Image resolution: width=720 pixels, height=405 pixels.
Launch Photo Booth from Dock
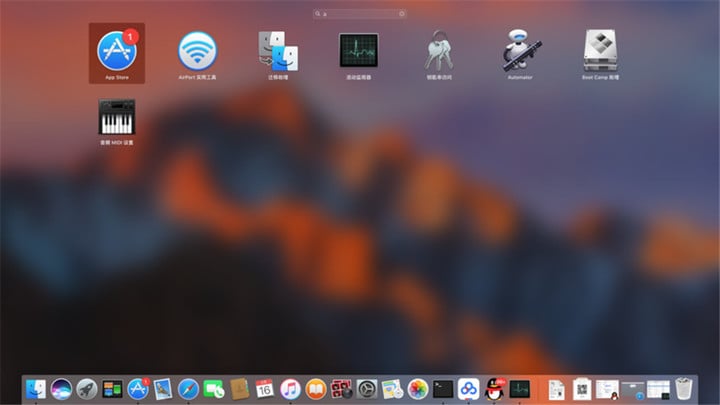tap(341, 389)
